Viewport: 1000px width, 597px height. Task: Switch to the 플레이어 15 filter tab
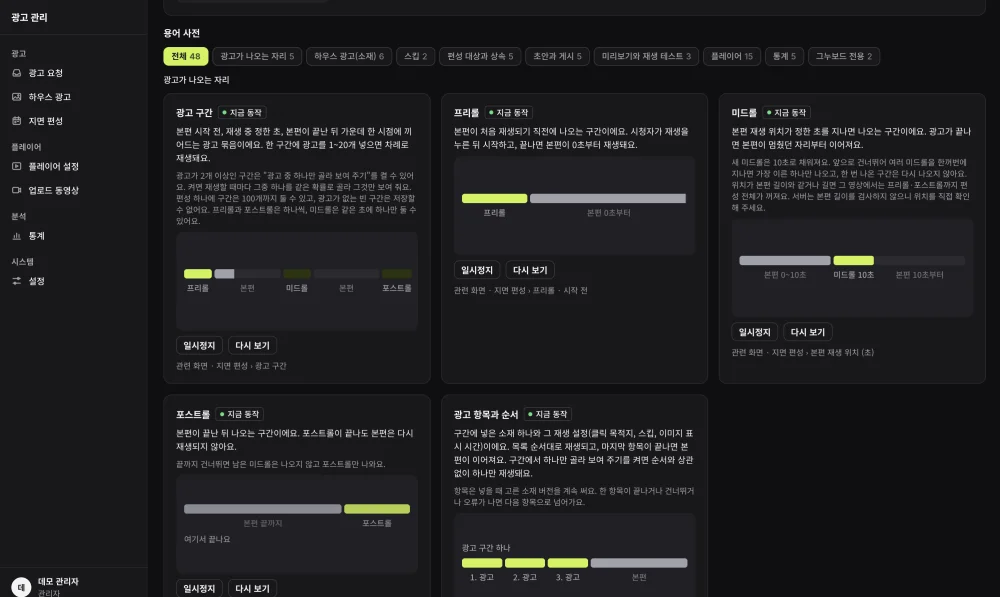(732, 56)
